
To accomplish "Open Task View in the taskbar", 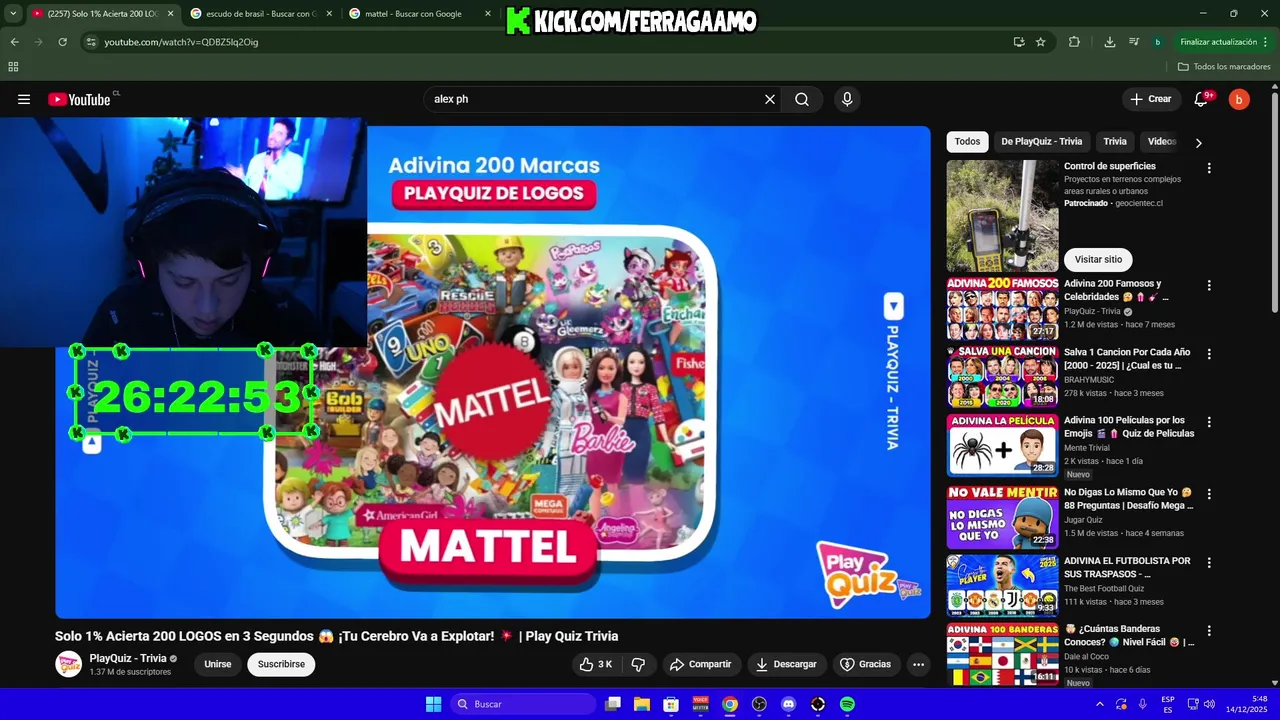I will coord(613,704).
